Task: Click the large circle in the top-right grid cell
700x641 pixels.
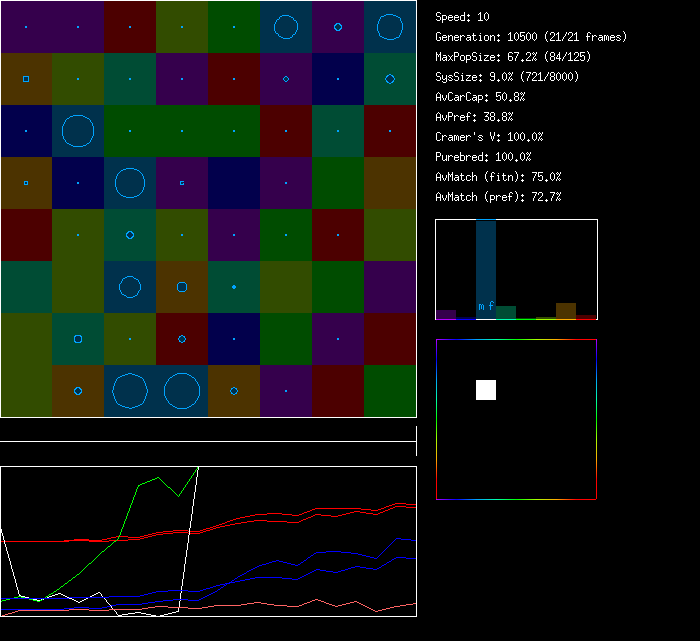Action: (x=390, y=27)
